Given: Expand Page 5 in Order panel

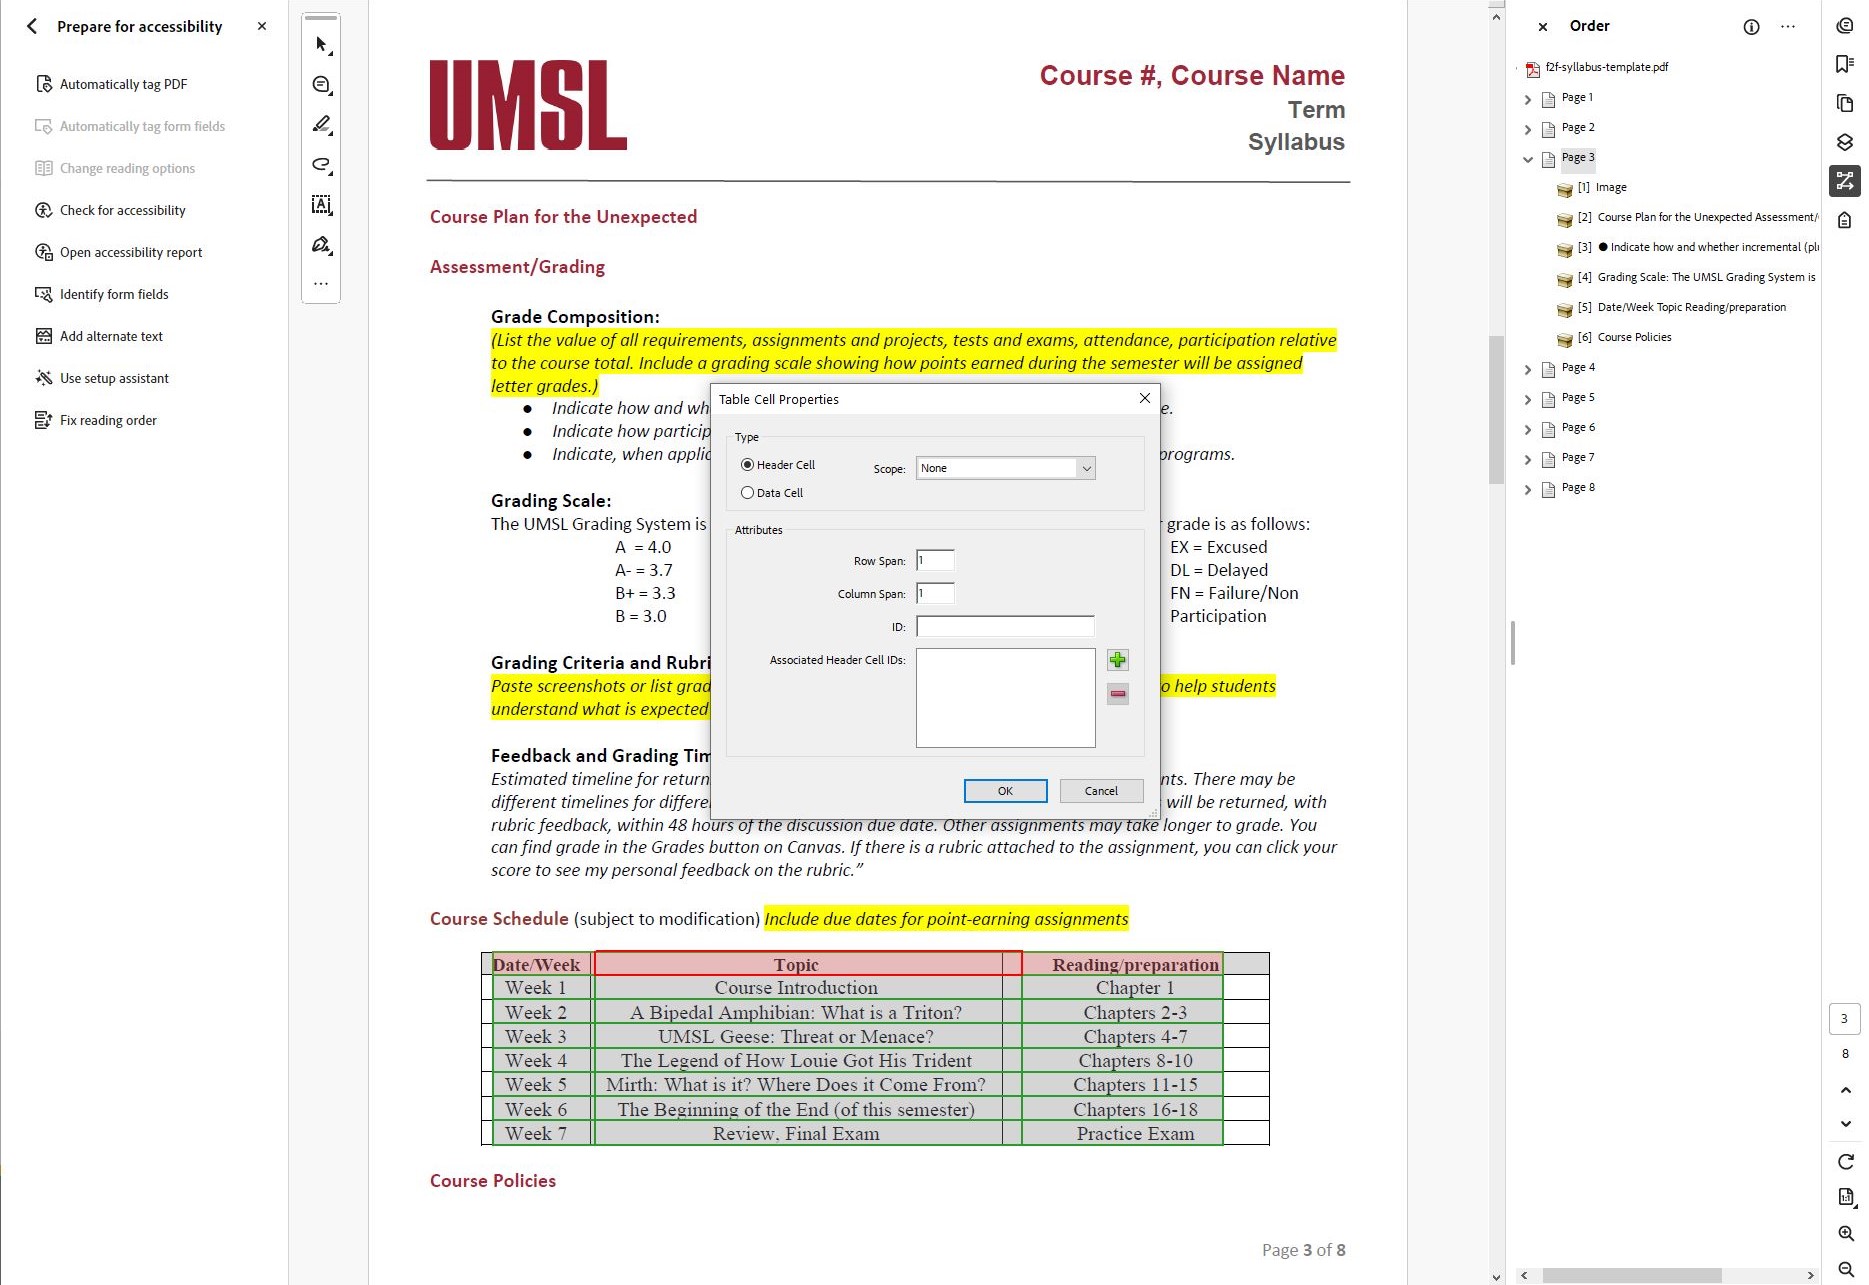Looking at the screenshot, I should tap(1527, 399).
